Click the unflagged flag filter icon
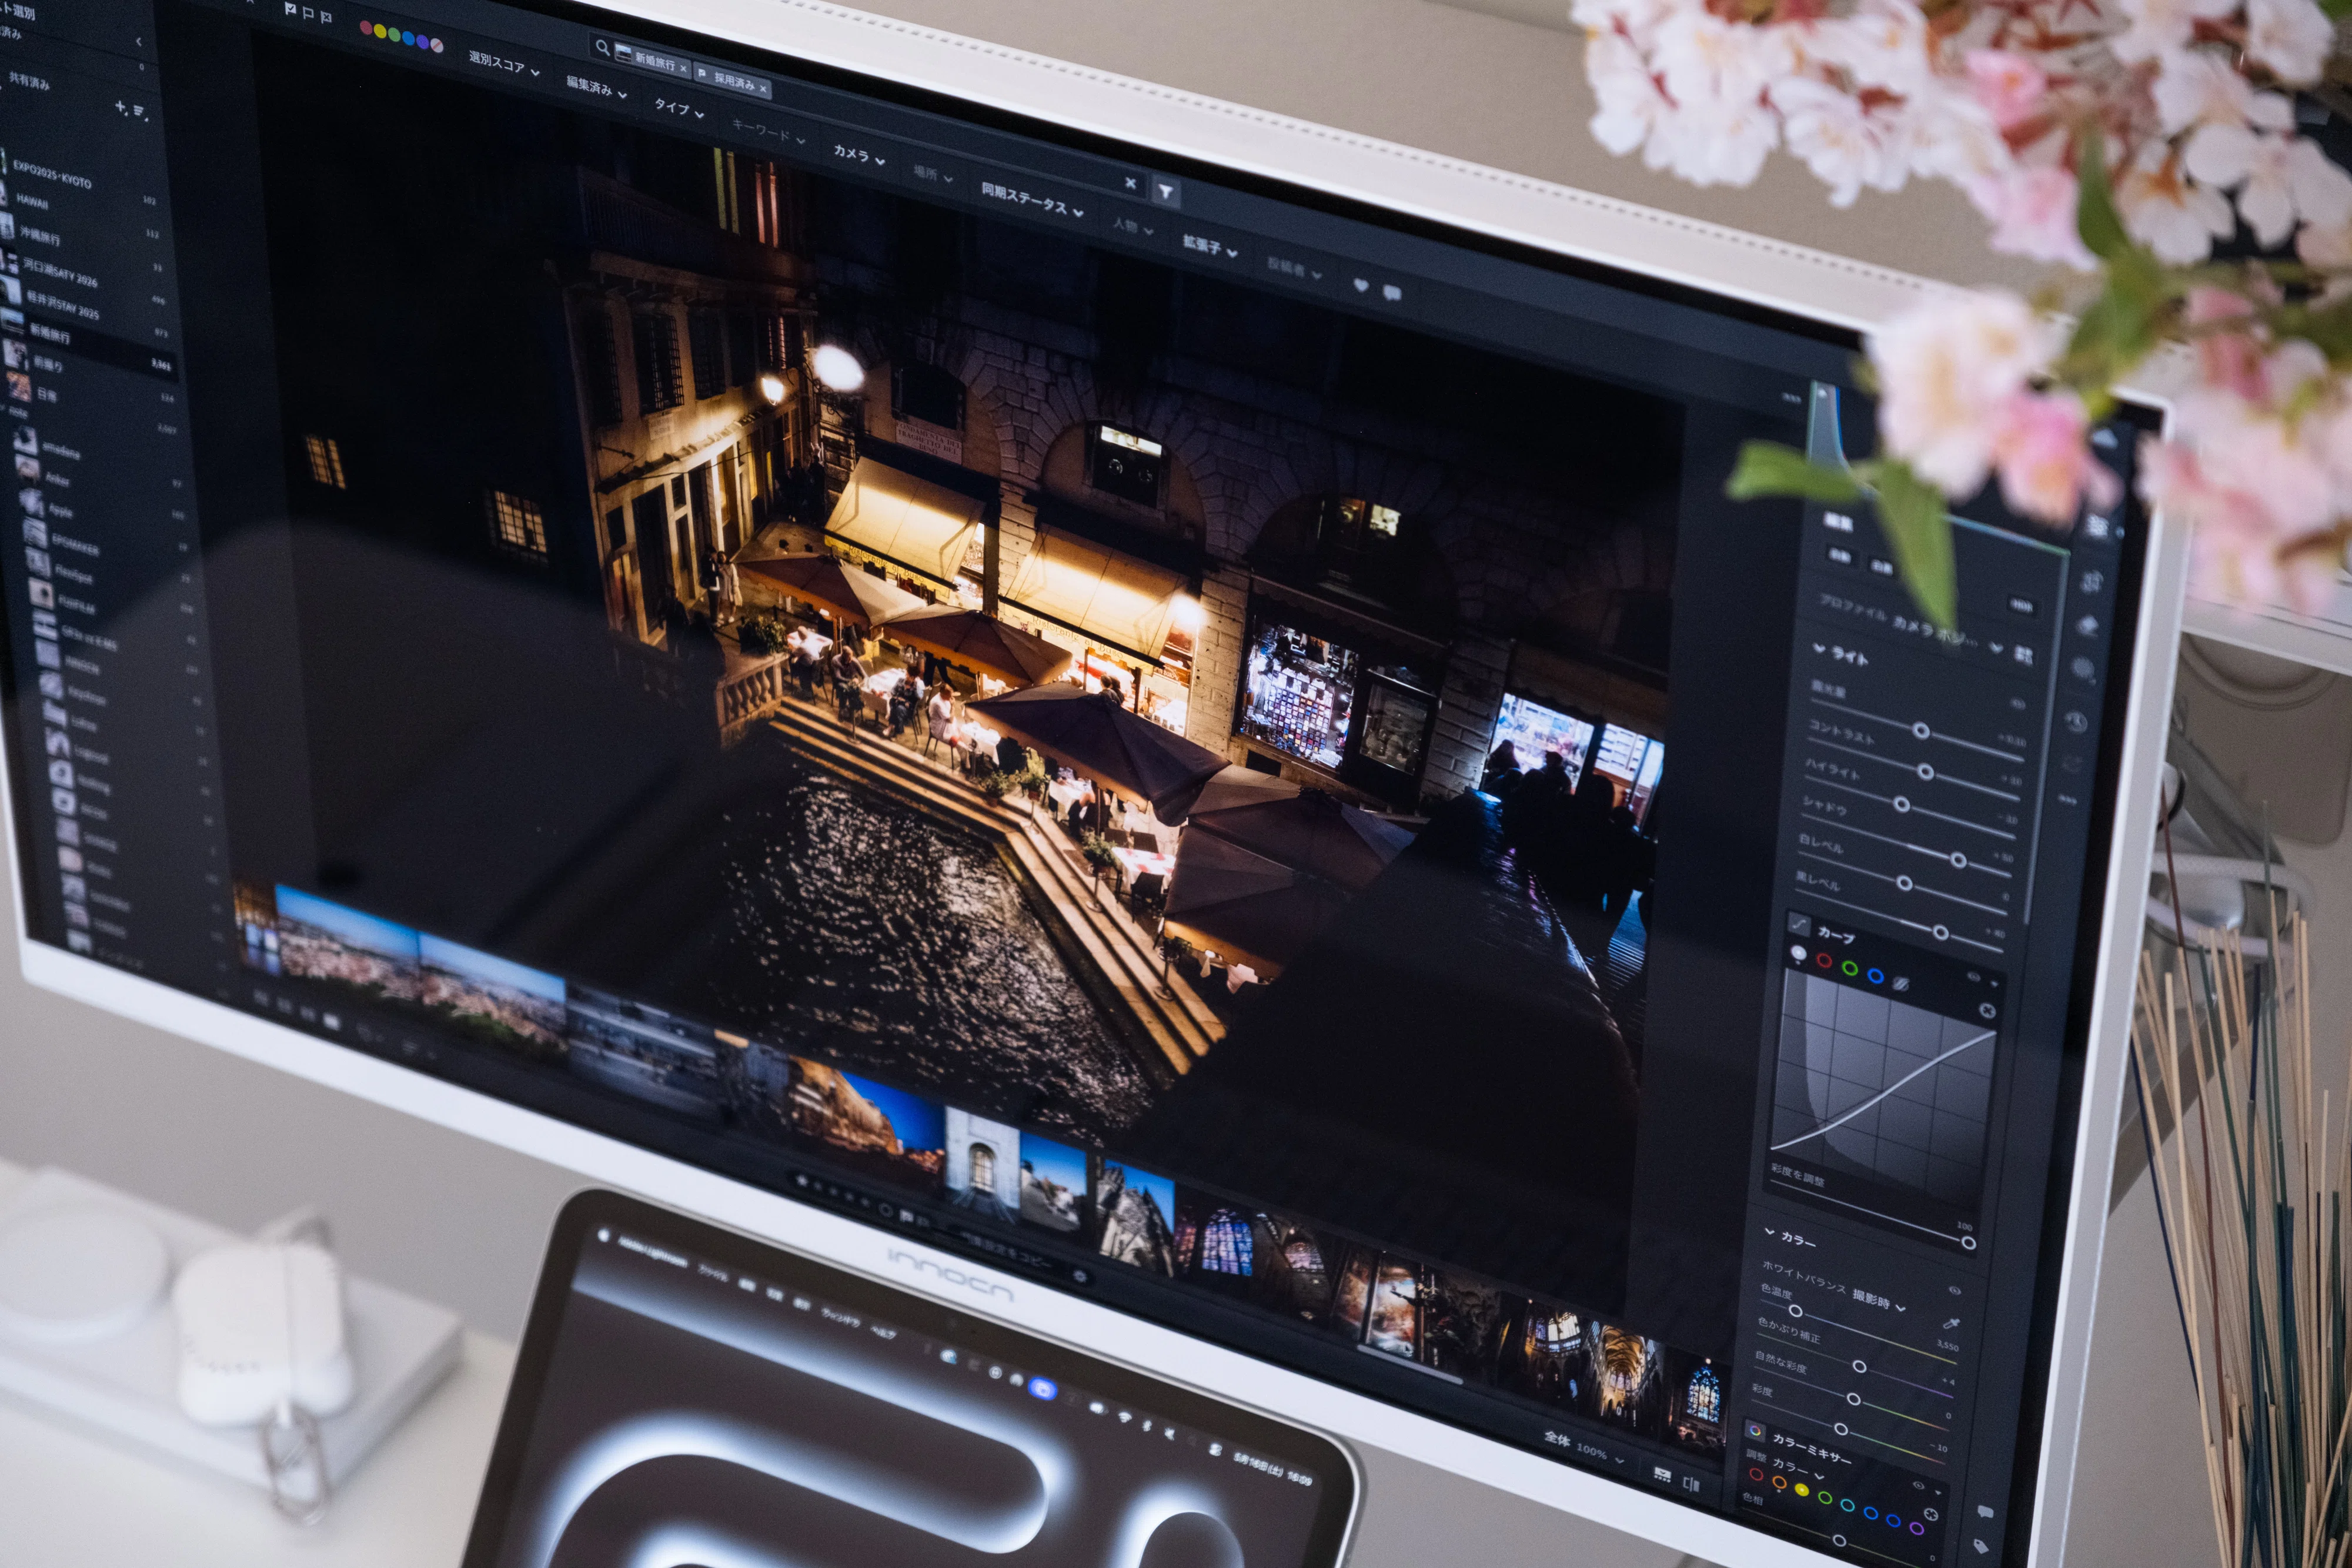The image size is (2352, 1568). click(x=308, y=13)
